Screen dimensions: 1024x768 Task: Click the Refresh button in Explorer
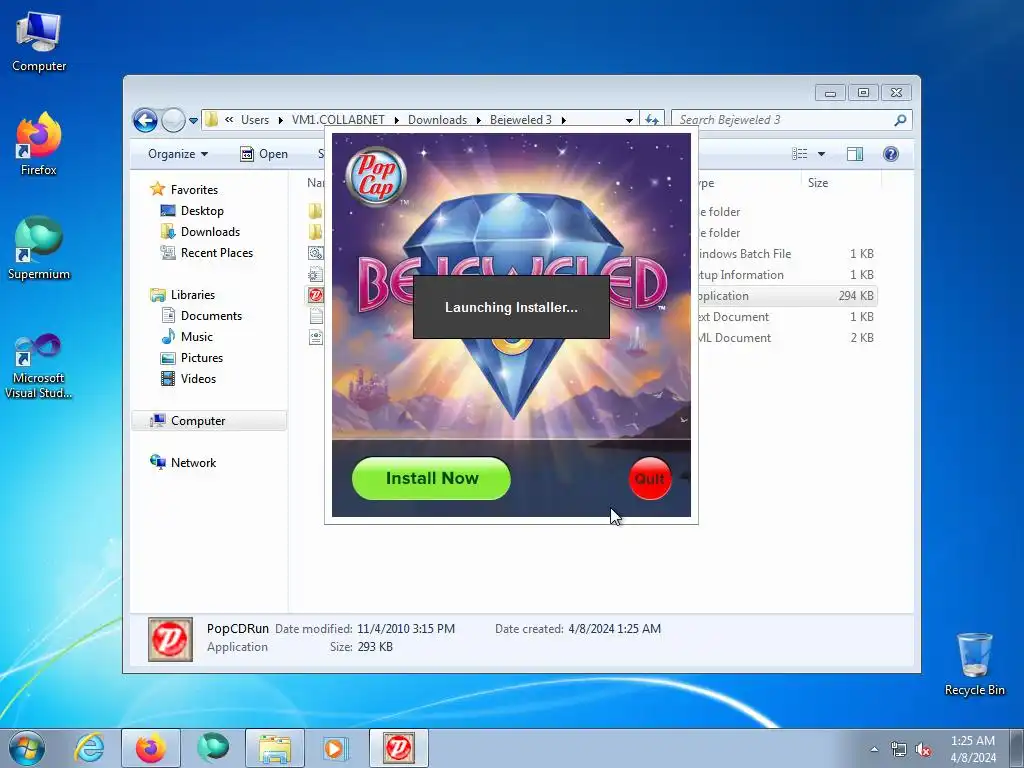[652, 120]
